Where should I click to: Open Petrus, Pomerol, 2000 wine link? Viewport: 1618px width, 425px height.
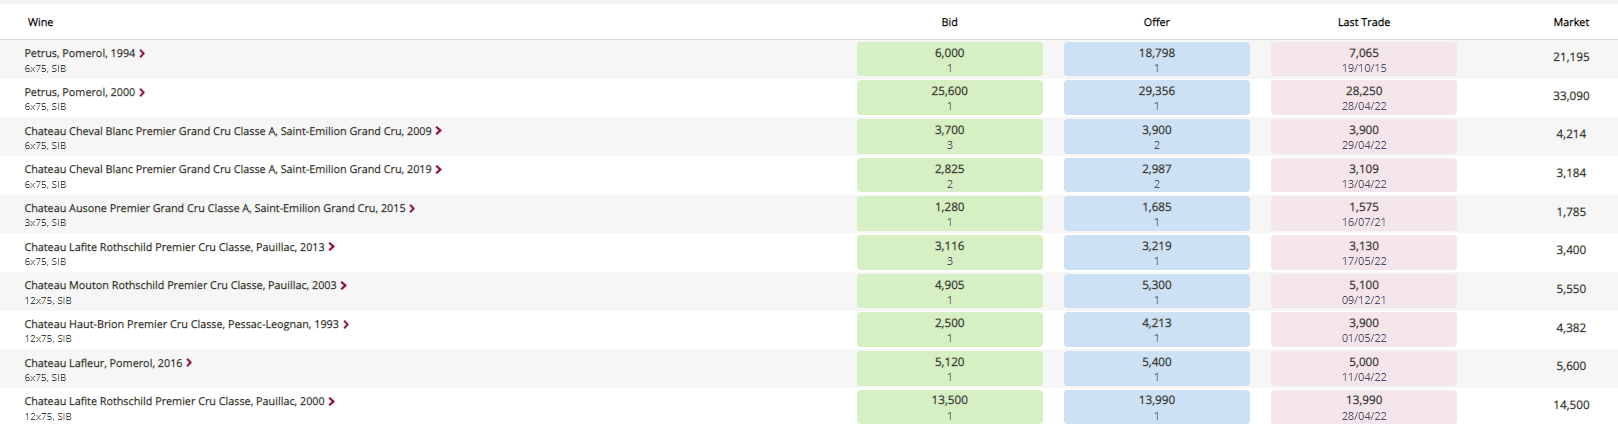coord(80,92)
